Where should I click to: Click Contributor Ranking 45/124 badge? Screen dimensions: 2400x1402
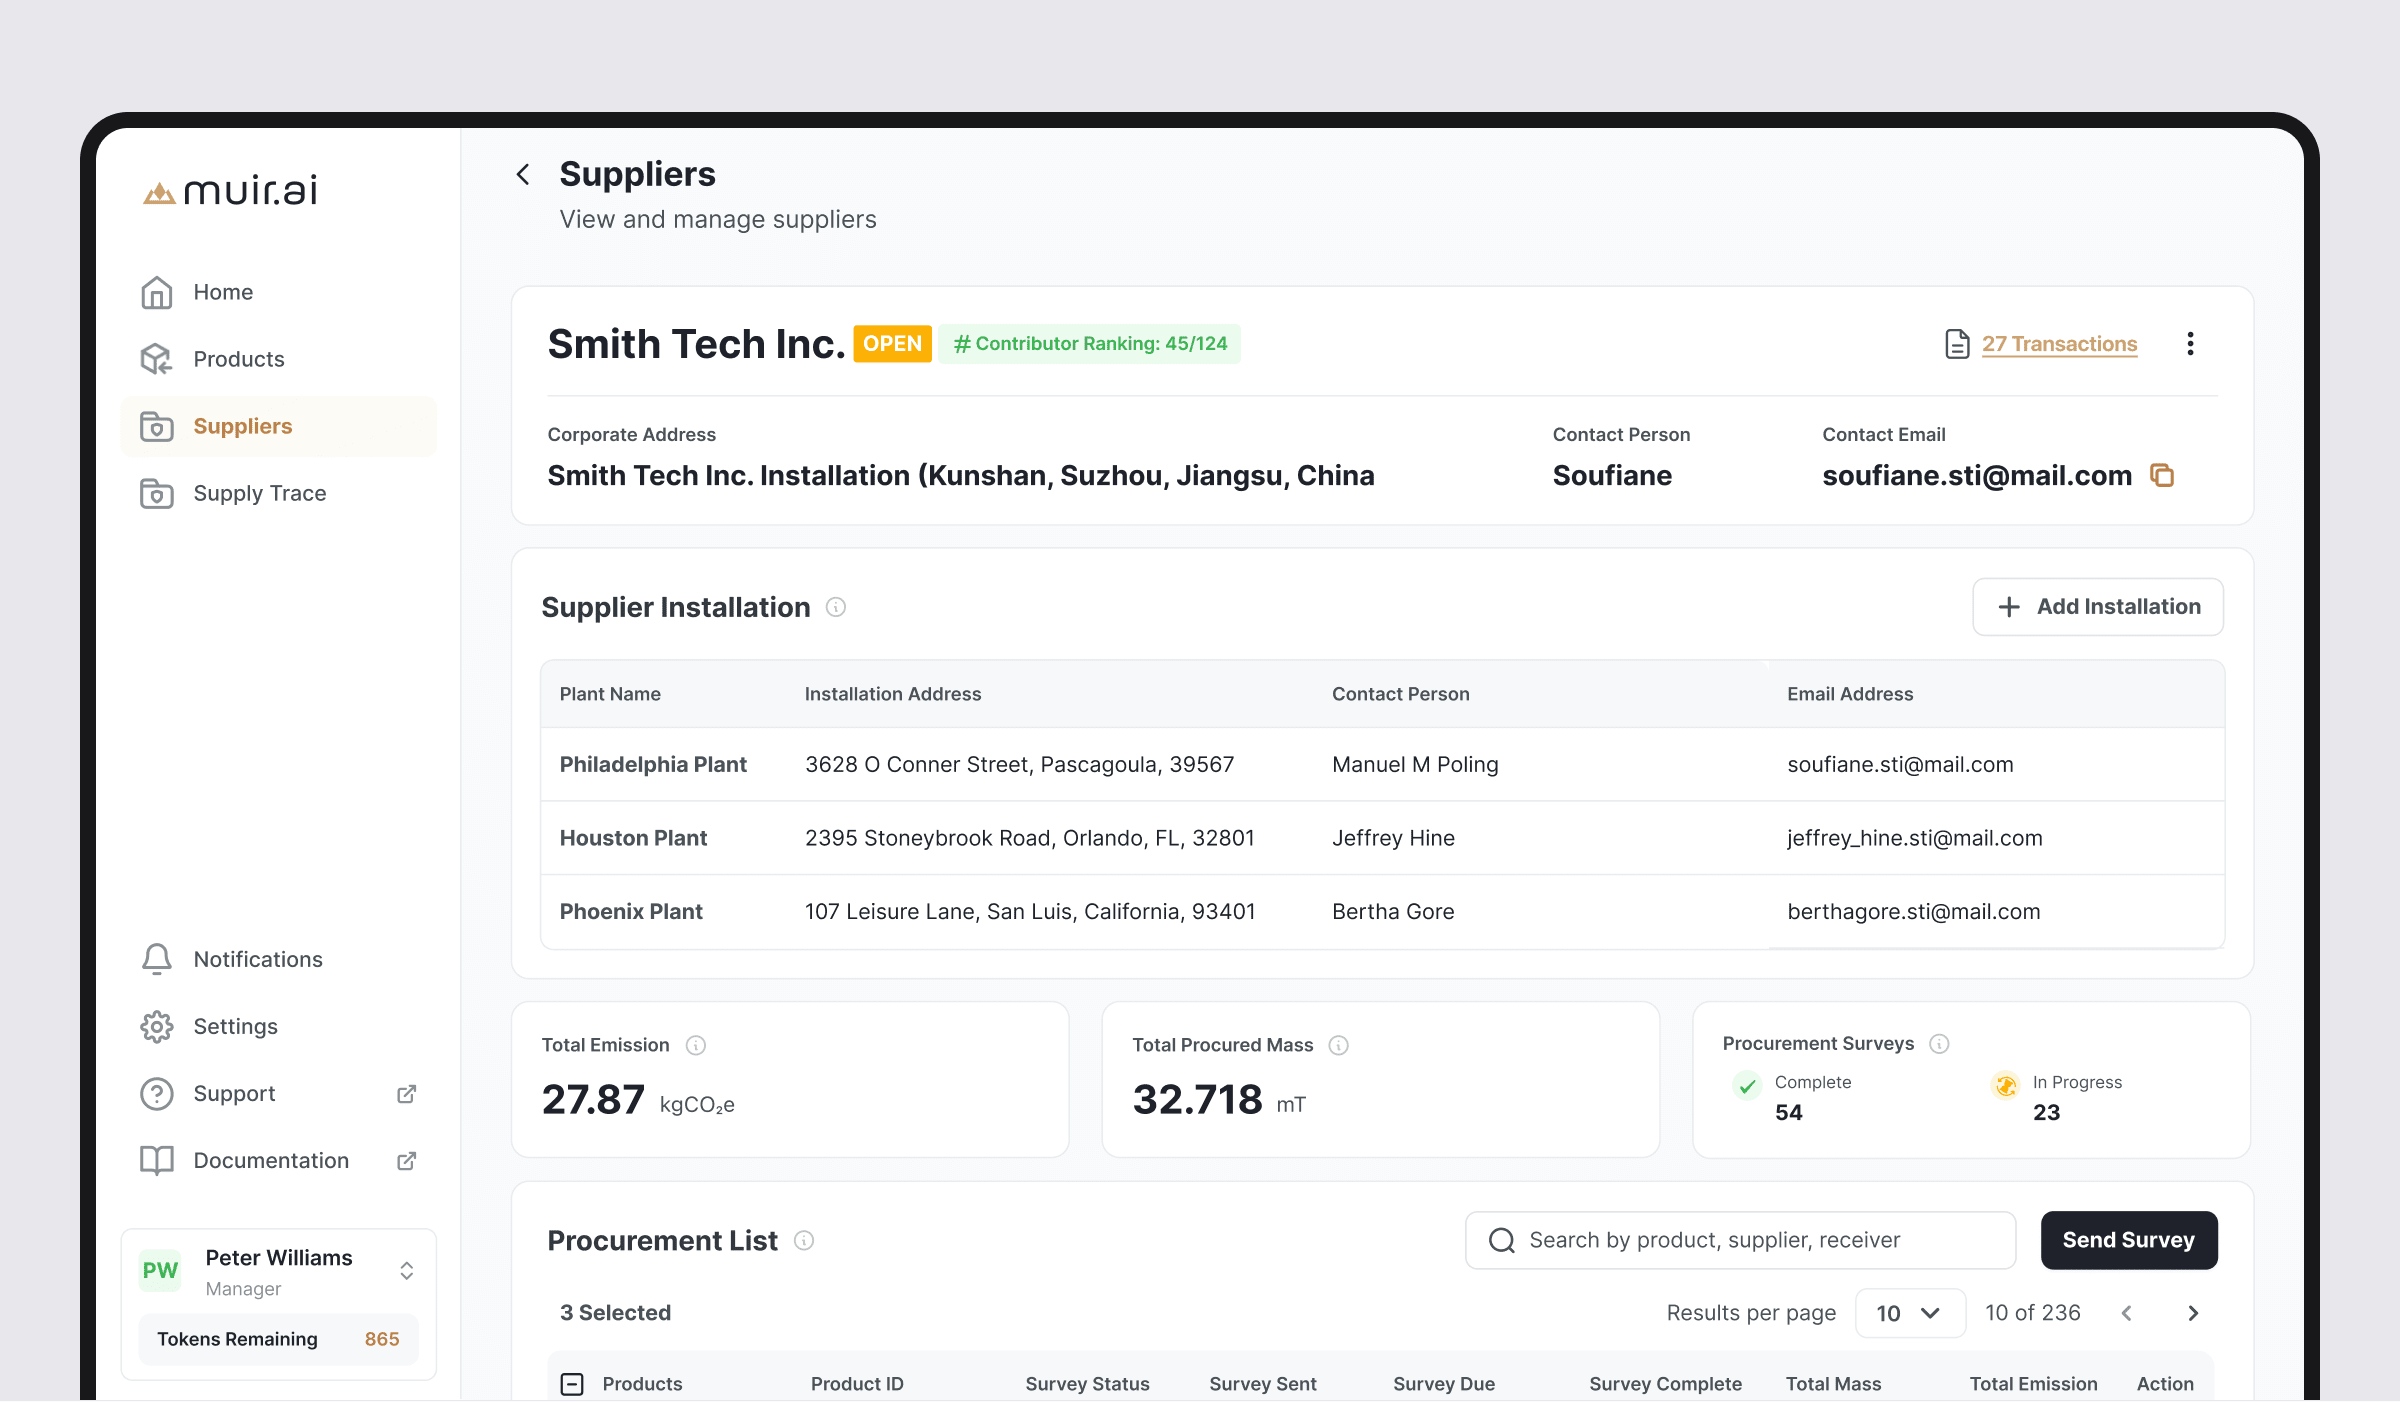pos(1090,344)
